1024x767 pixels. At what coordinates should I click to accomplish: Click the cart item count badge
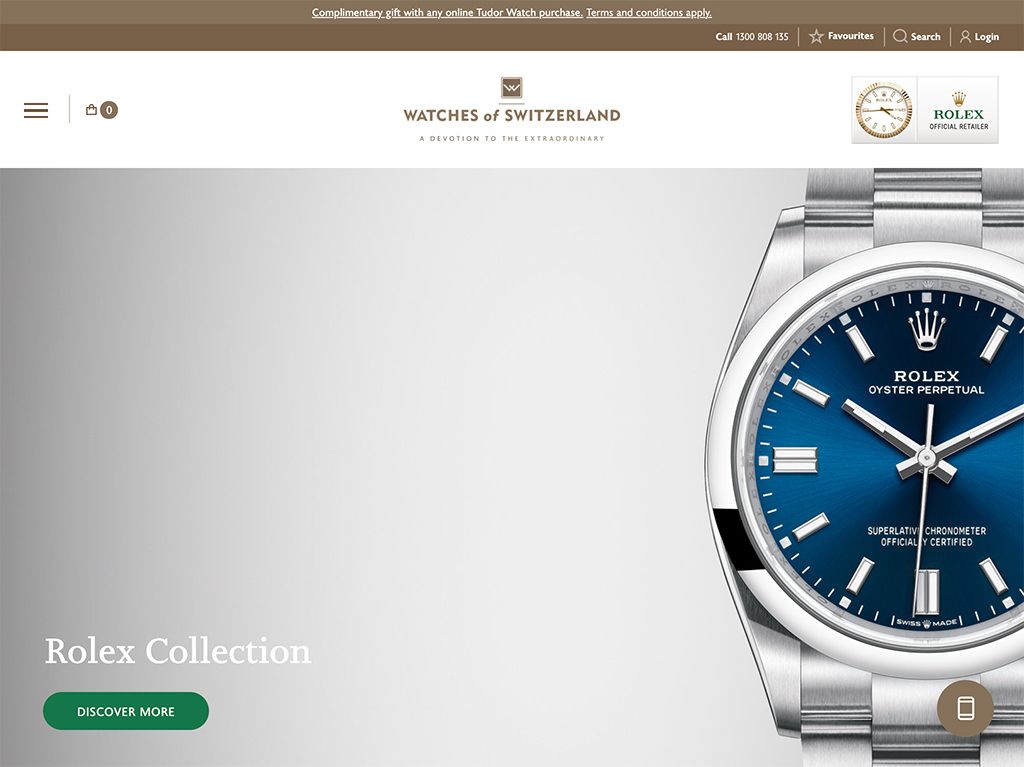(109, 110)
